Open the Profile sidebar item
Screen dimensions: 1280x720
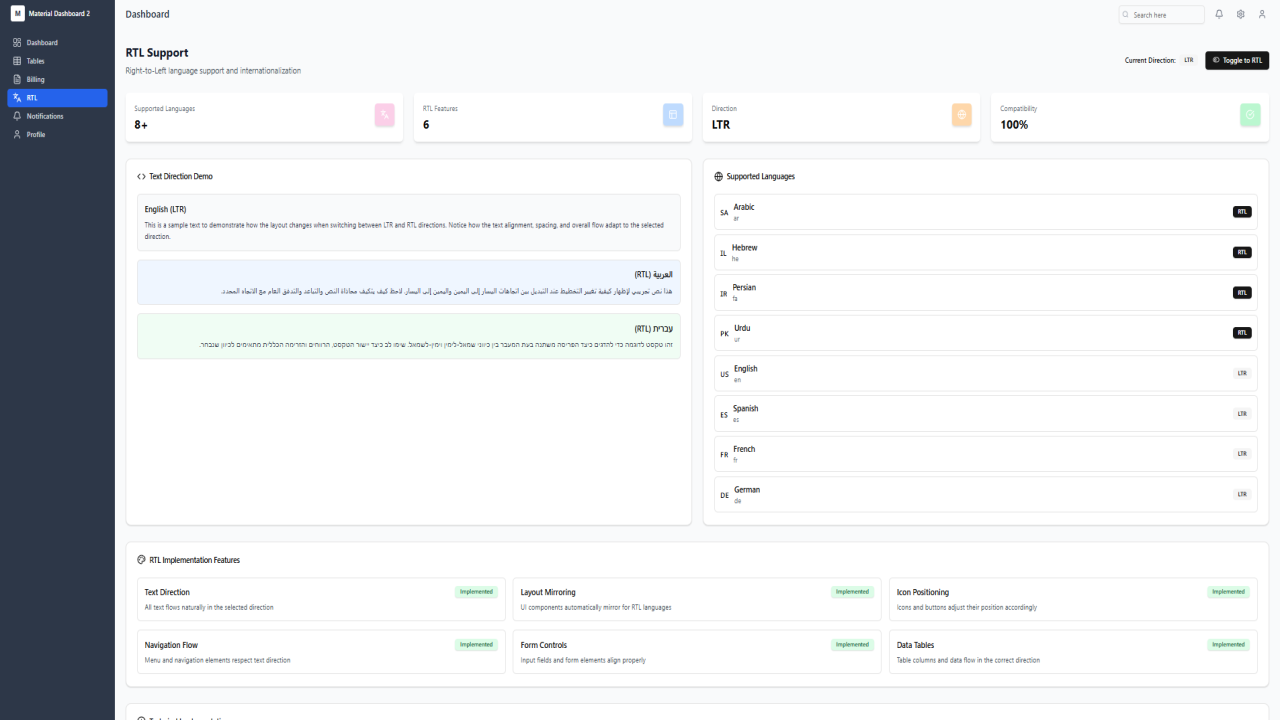(x=57, y=134)
